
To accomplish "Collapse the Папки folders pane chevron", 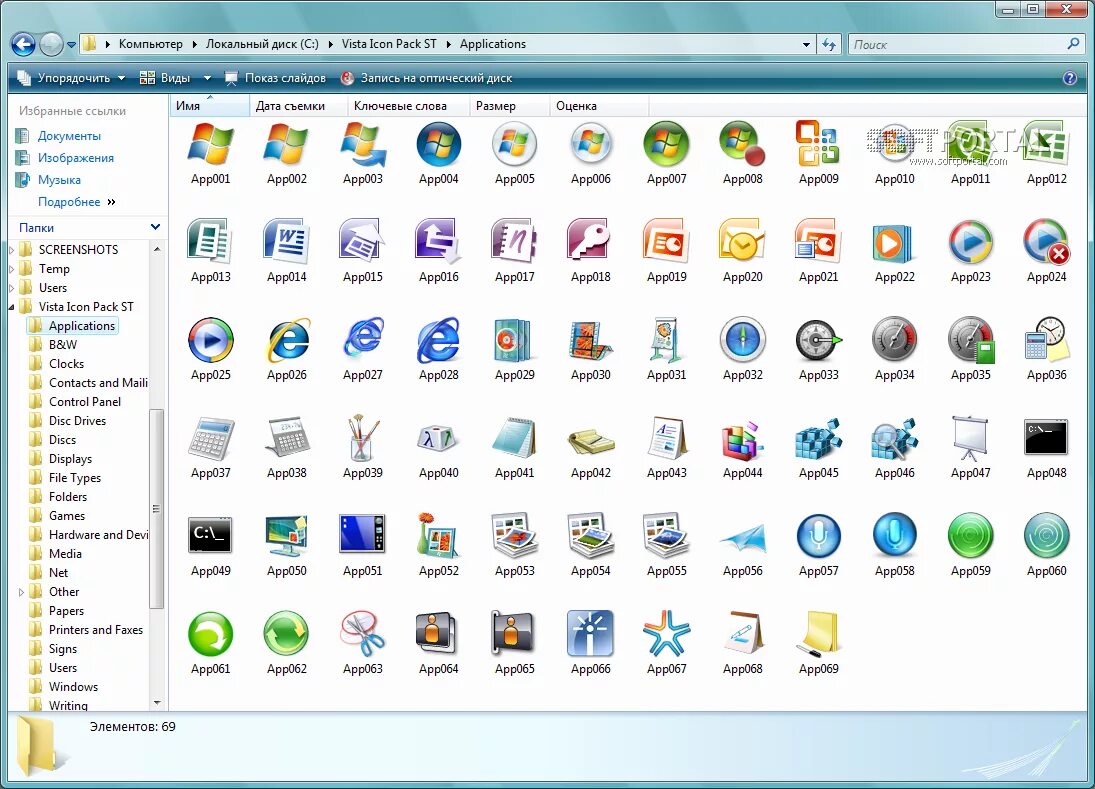I will pos(156,227).
